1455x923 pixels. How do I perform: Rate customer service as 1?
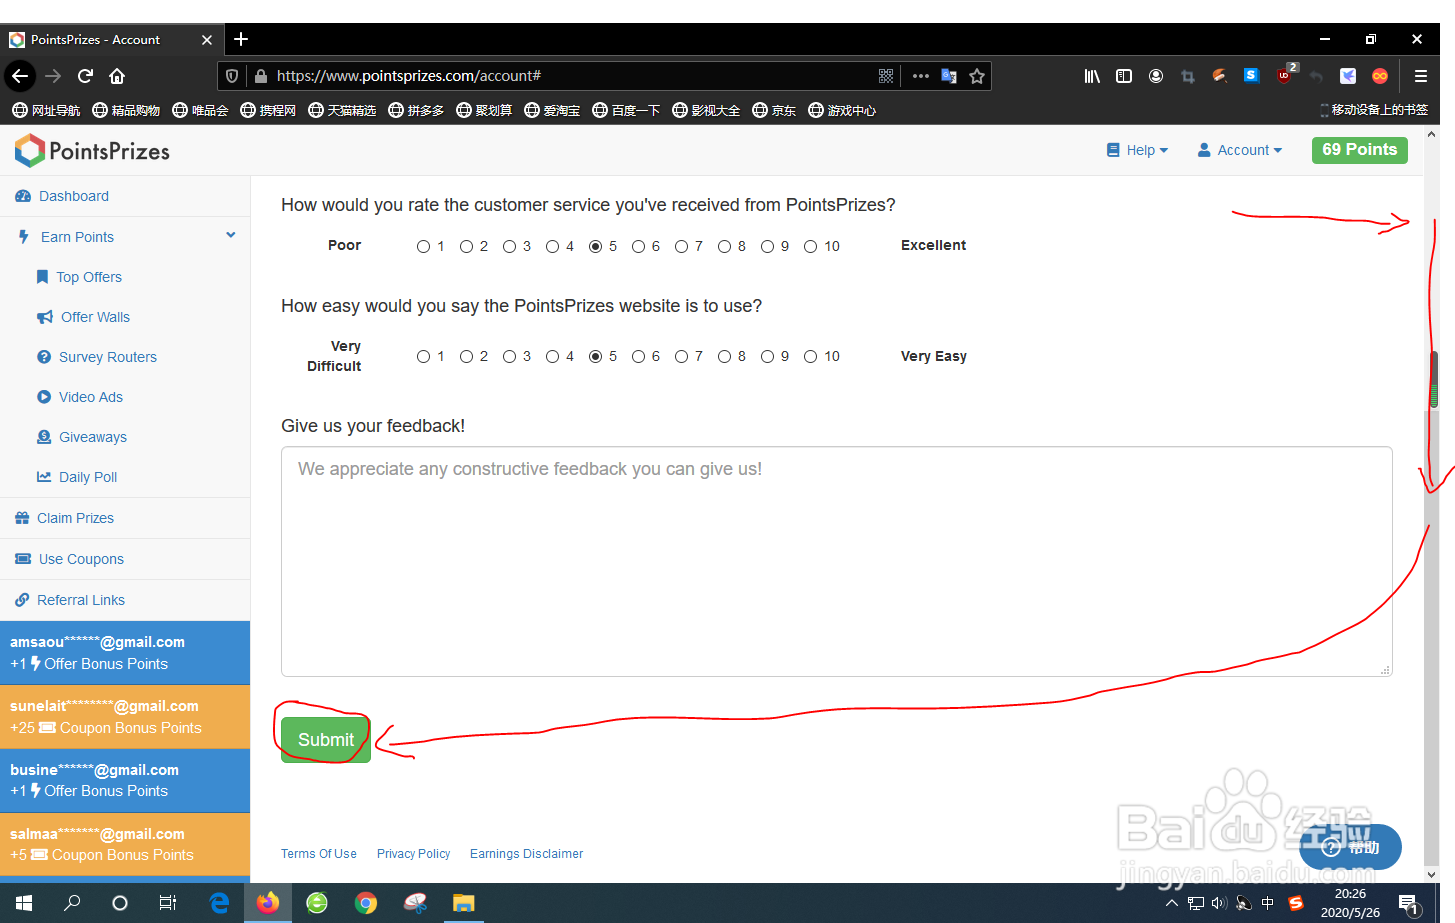point(423,246)
